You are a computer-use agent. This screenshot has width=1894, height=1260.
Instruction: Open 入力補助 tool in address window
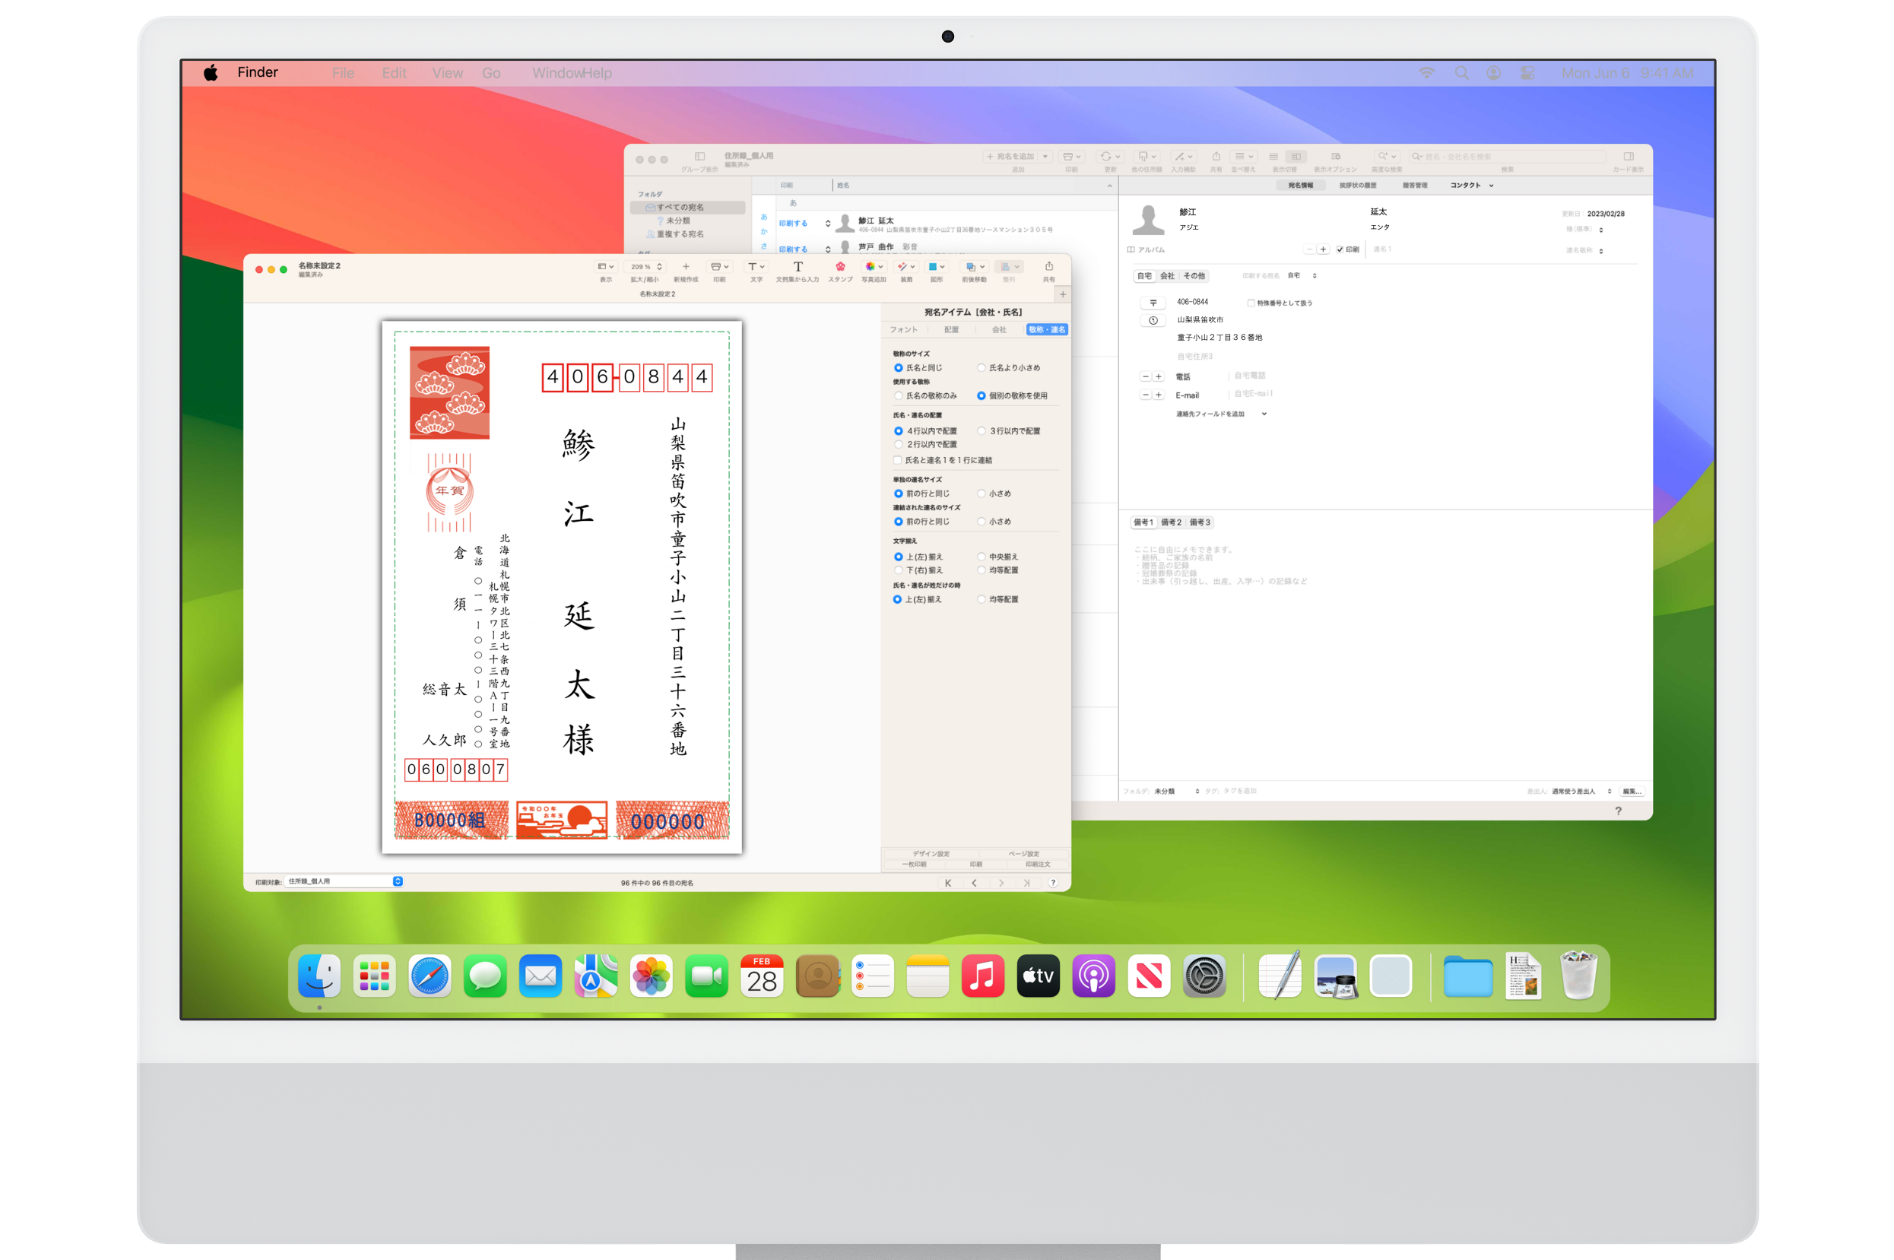(x=1183, y=157)
